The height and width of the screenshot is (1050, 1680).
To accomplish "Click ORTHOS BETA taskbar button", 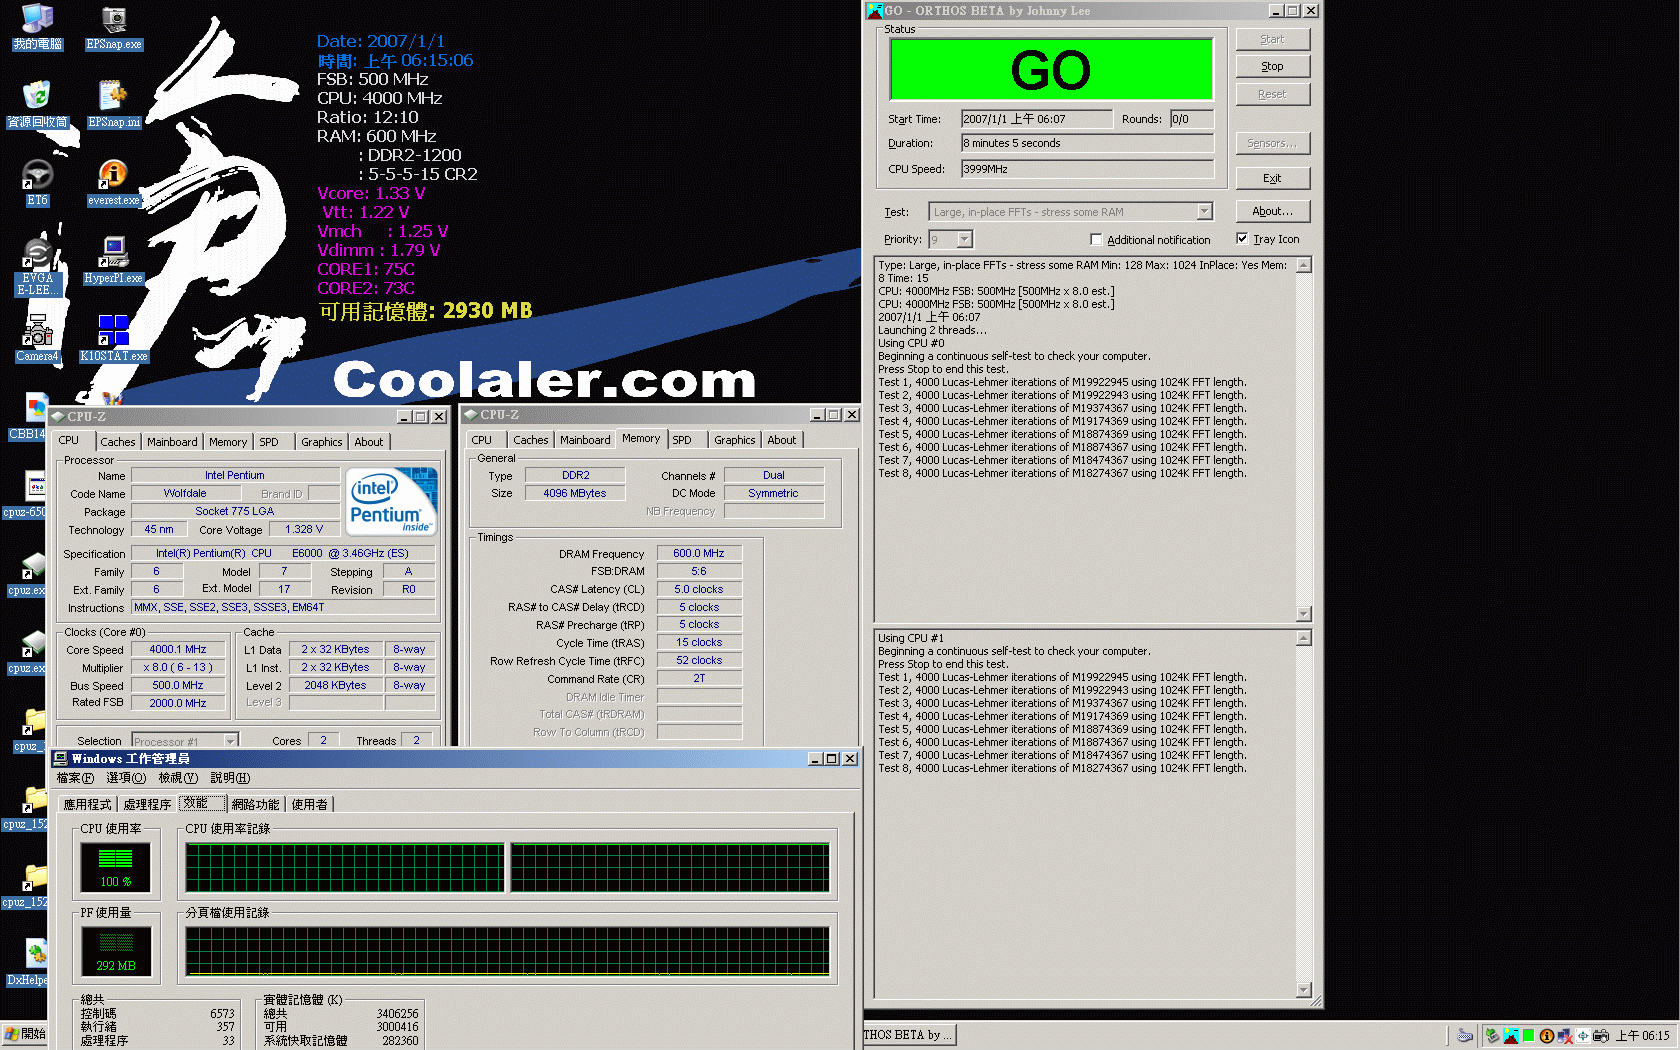I will tap(909, 1035).
